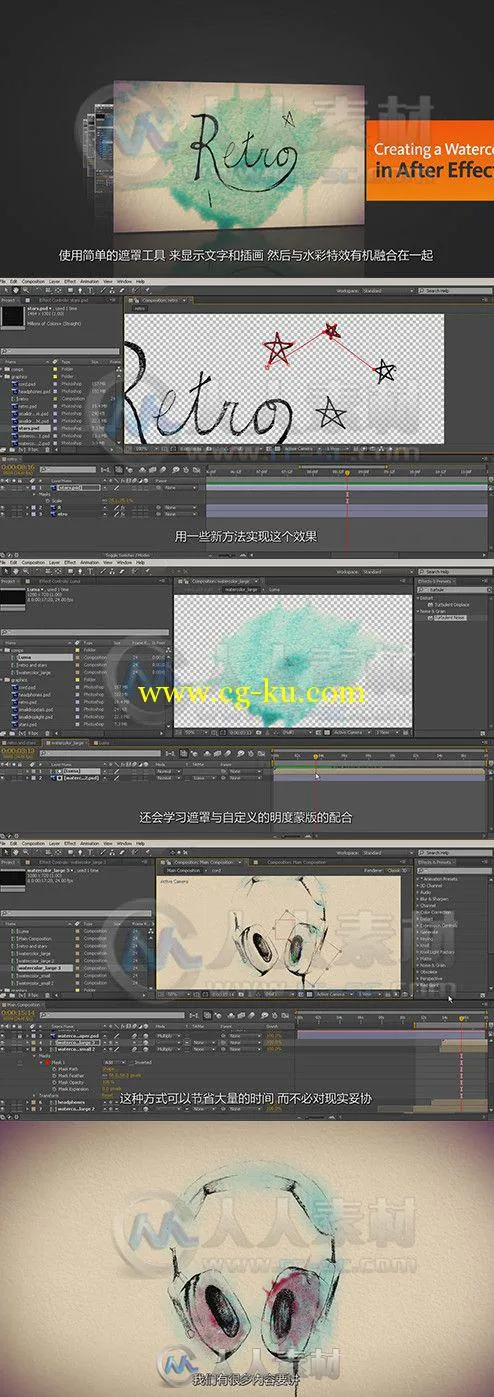The height and width of the screenshot is (1397, 494).
Task: Open Luma track matte dropdown of the watercolor layer
Action: click(x=204, y=778)
